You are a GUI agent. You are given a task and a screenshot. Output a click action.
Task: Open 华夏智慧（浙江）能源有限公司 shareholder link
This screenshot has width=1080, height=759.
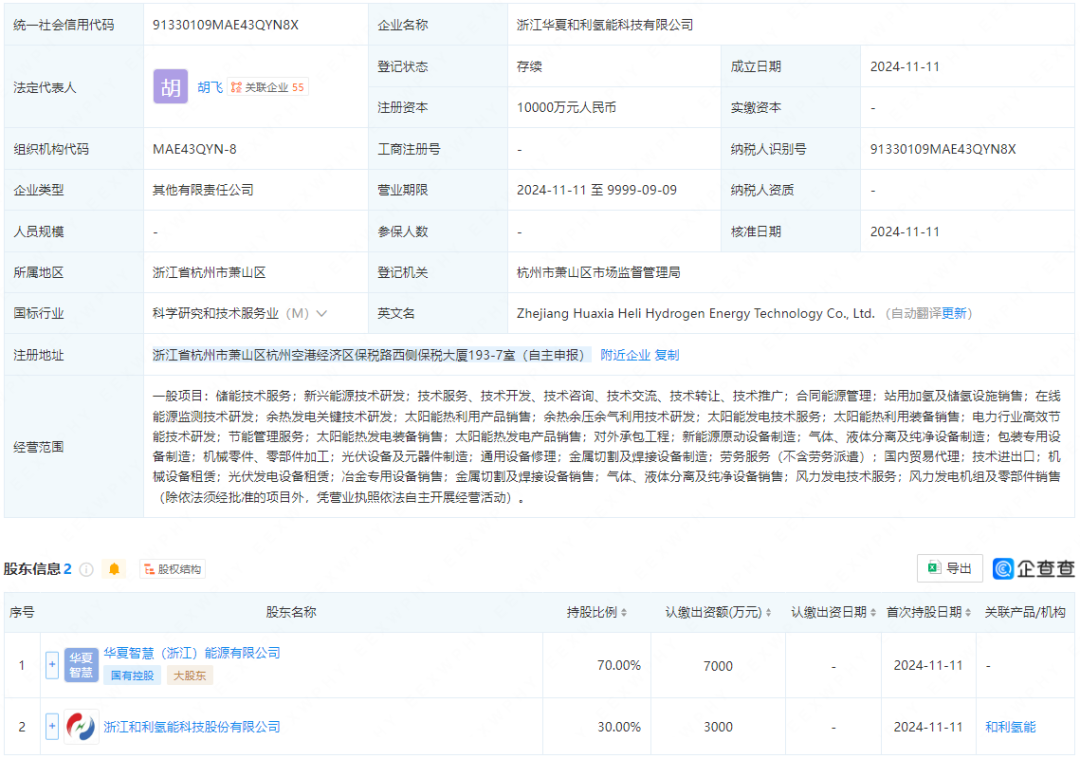(191, 653)
